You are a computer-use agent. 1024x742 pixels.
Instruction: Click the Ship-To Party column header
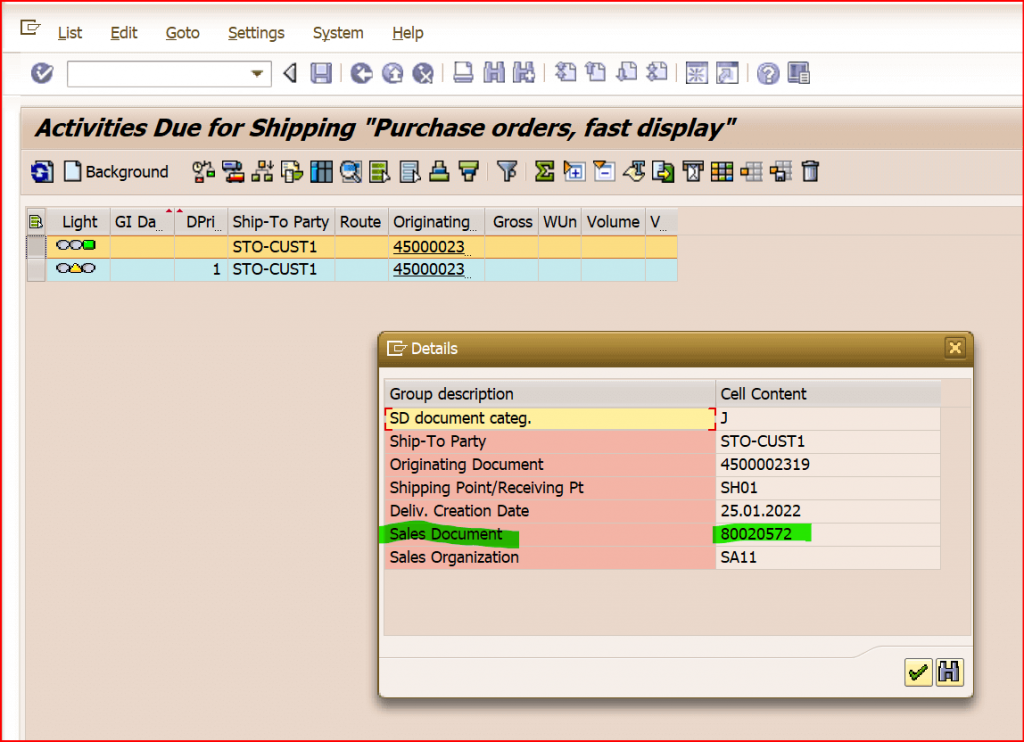click(x=281, y=222)
